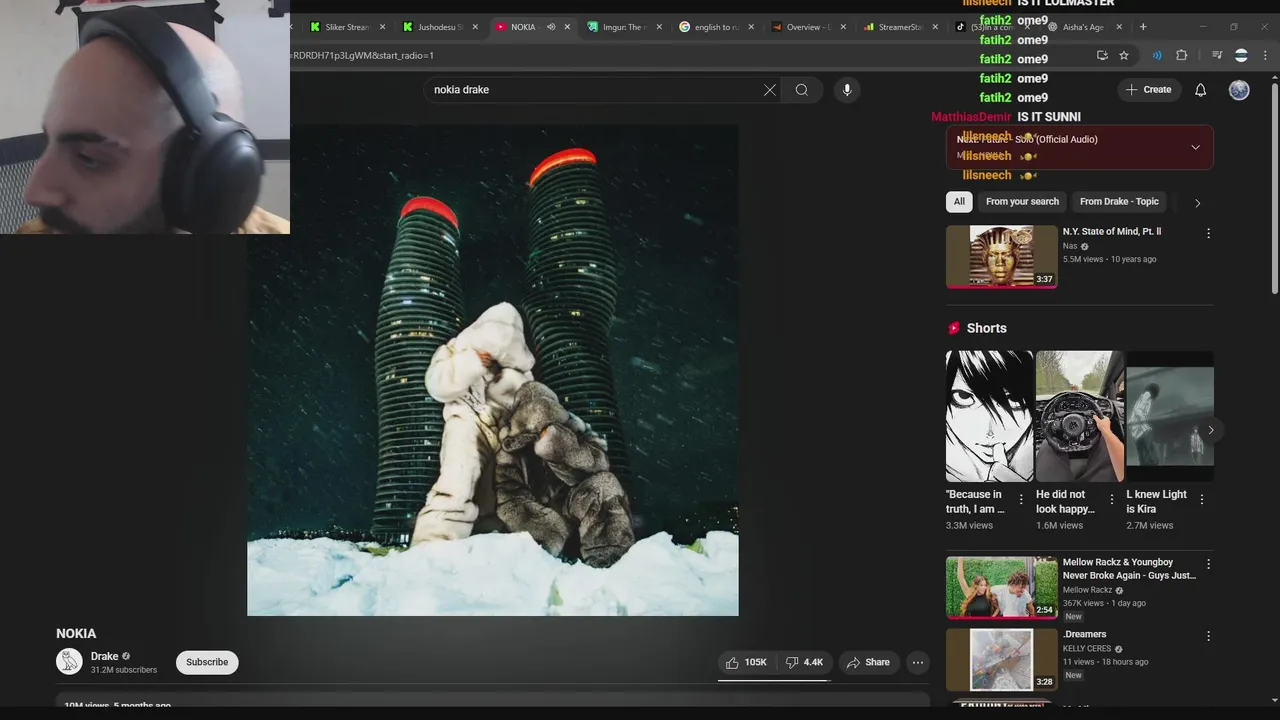This screenshot has height=720, width=1280.
Task: Show more Shorts with the right arrow
Action: [x=1210, y=430]
